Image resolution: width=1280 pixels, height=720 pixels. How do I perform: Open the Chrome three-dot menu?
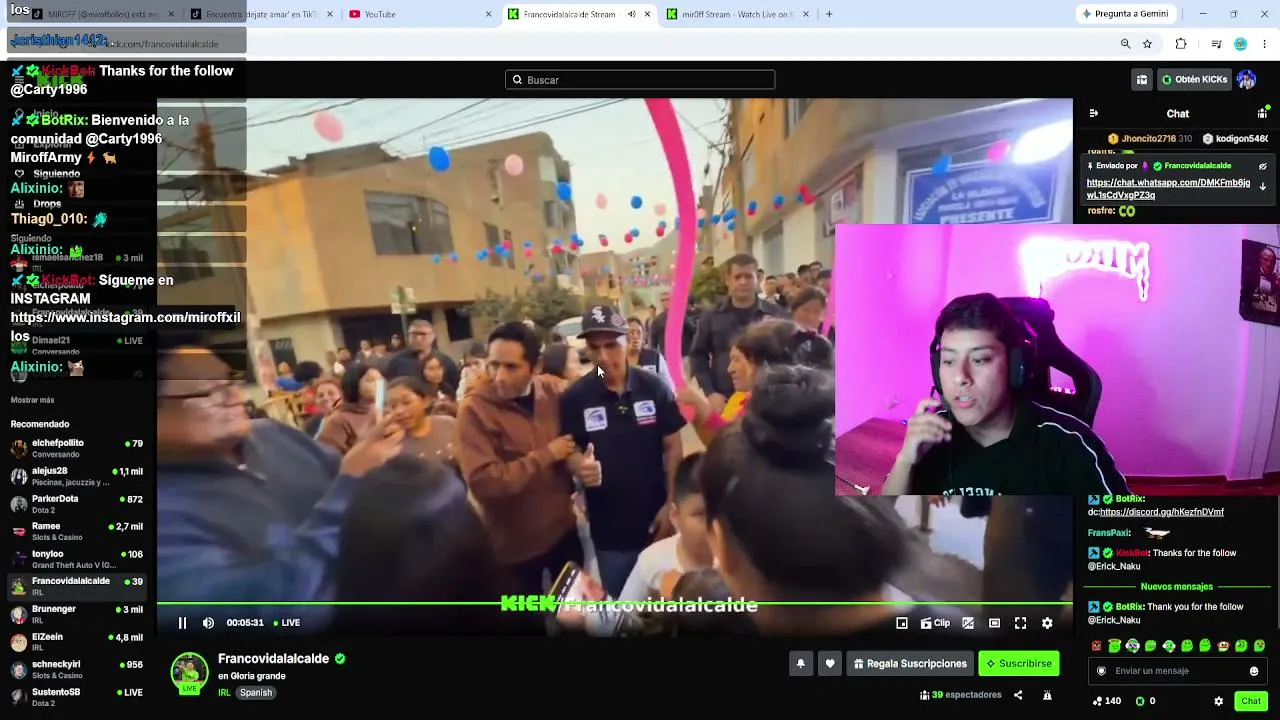pos(1265,44)
